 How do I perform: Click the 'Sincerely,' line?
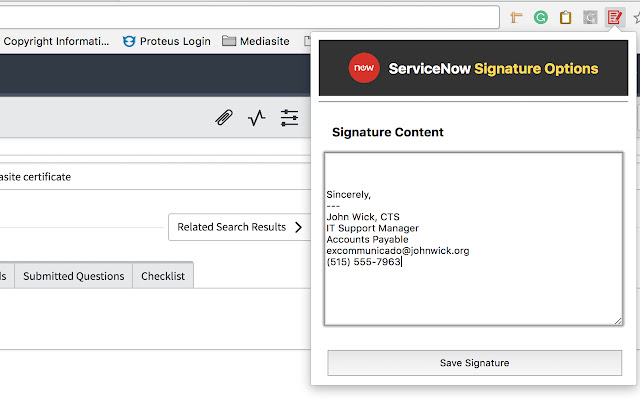coord(348,195)
